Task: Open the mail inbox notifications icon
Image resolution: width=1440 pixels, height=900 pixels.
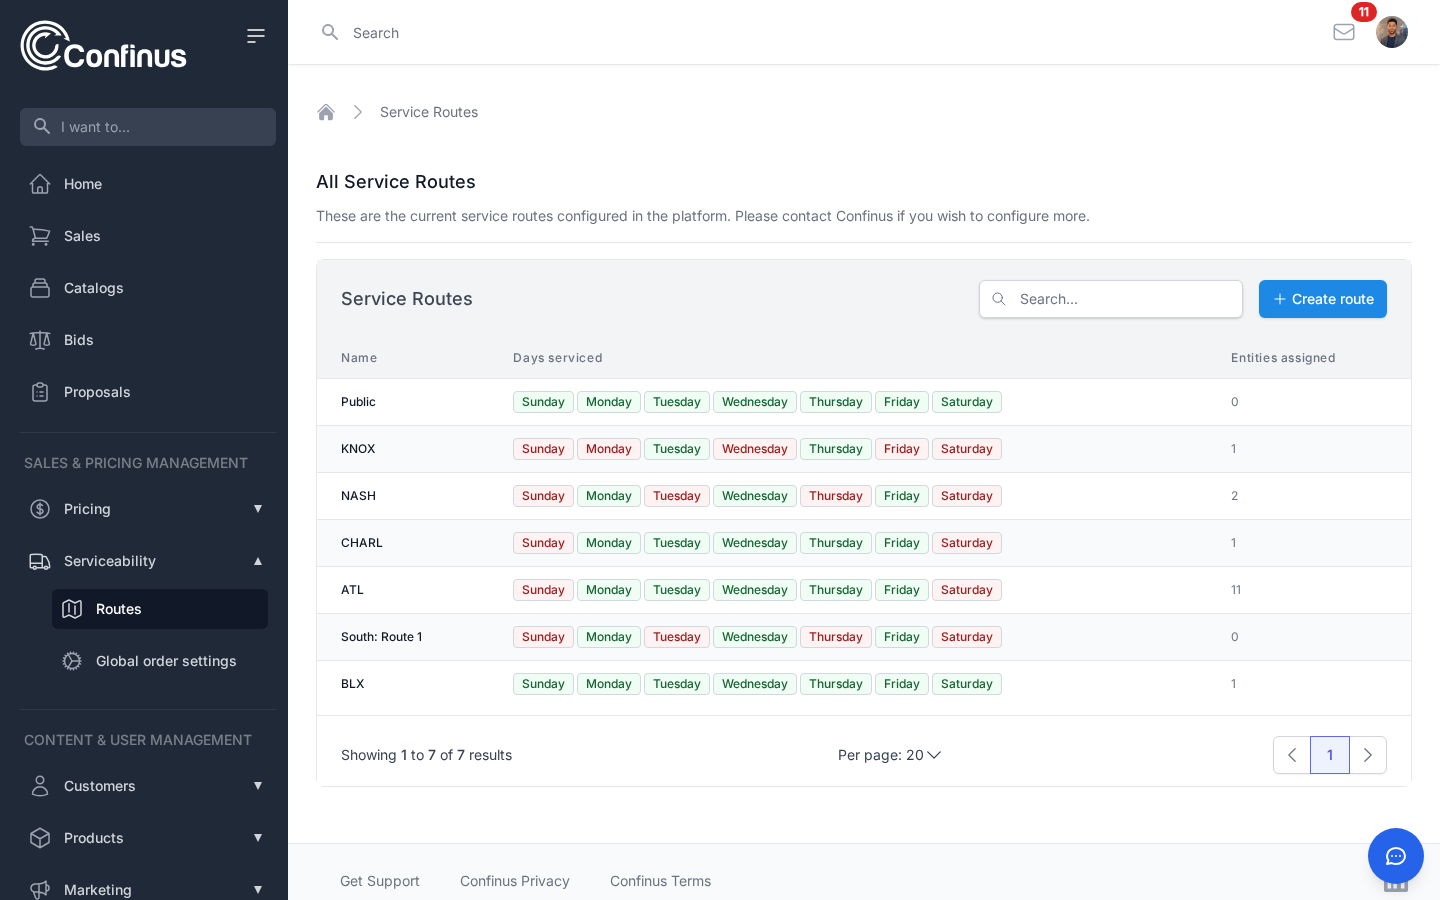Action: [x=1344, y=32]
